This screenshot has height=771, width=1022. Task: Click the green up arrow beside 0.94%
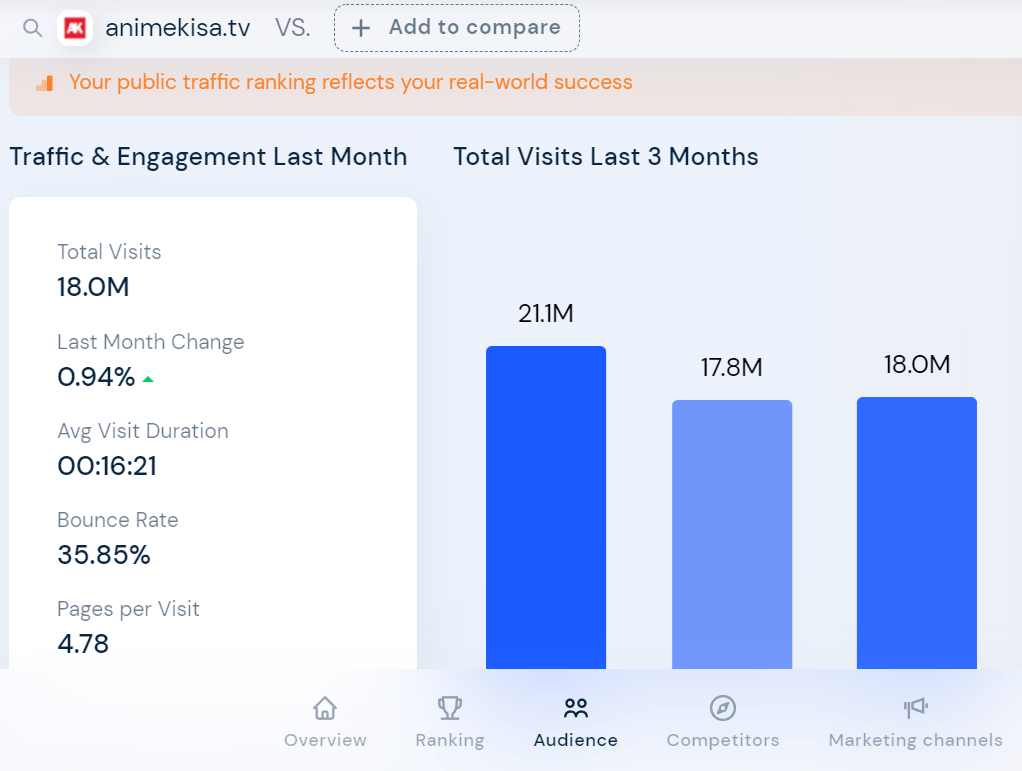tap(148, 379)
